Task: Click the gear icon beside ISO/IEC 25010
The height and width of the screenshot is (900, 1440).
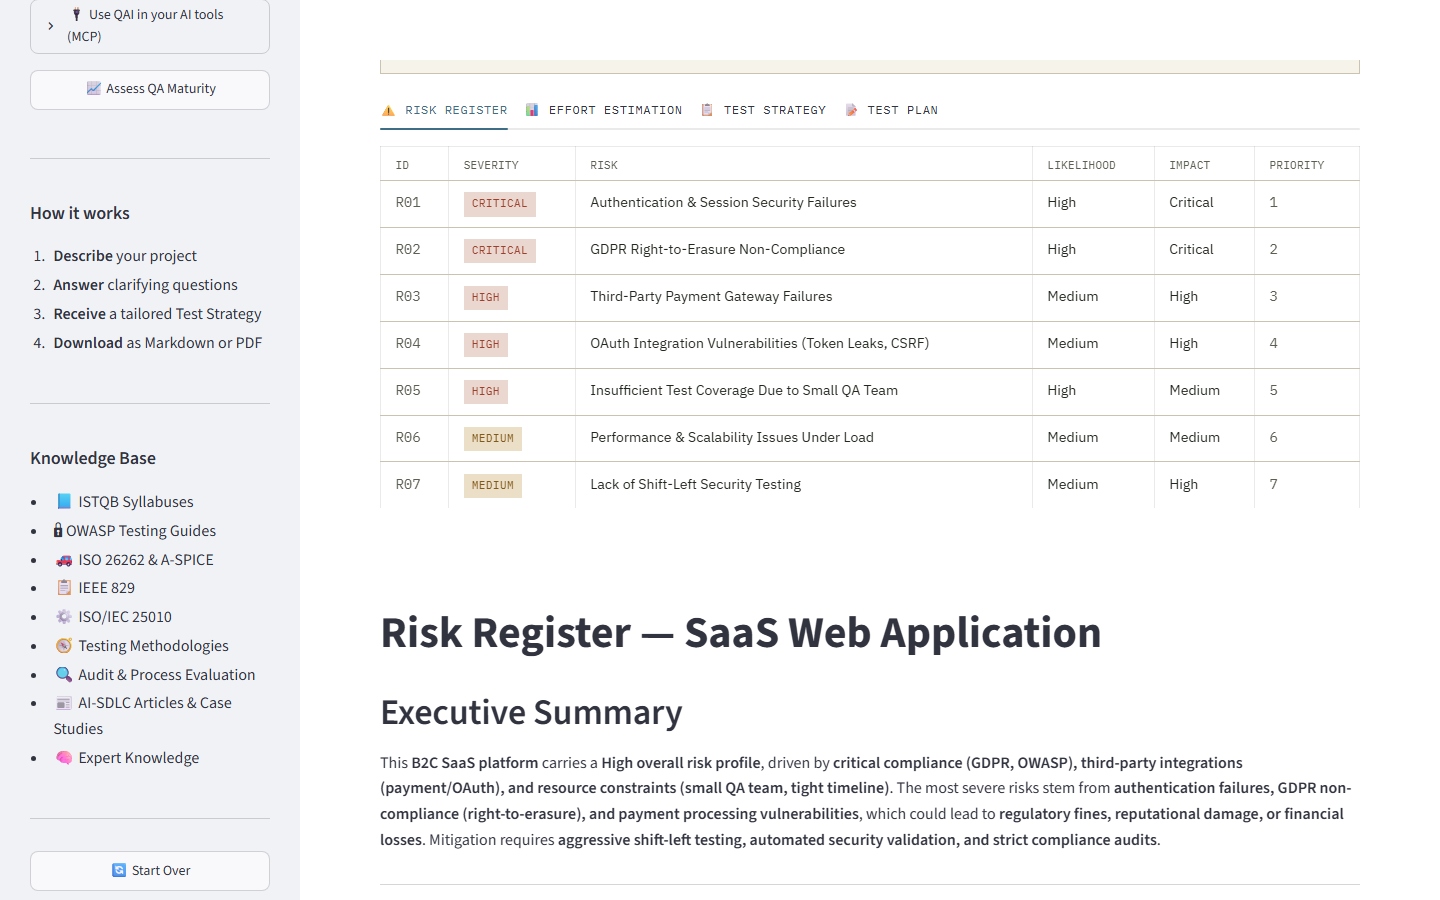Action: [64, 617]
